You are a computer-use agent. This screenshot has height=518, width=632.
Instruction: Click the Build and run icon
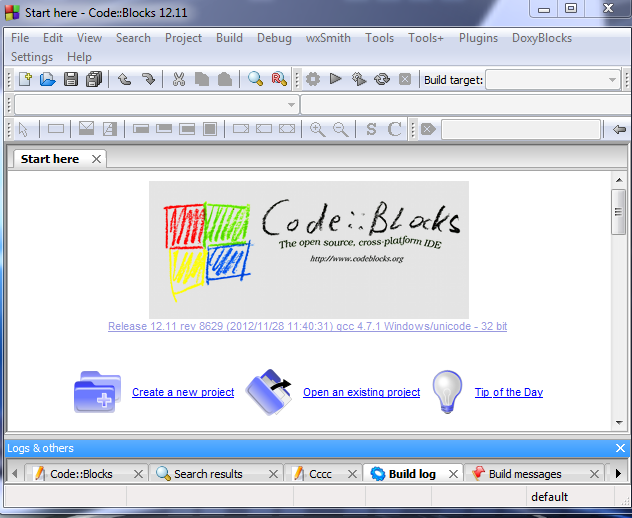359,79
